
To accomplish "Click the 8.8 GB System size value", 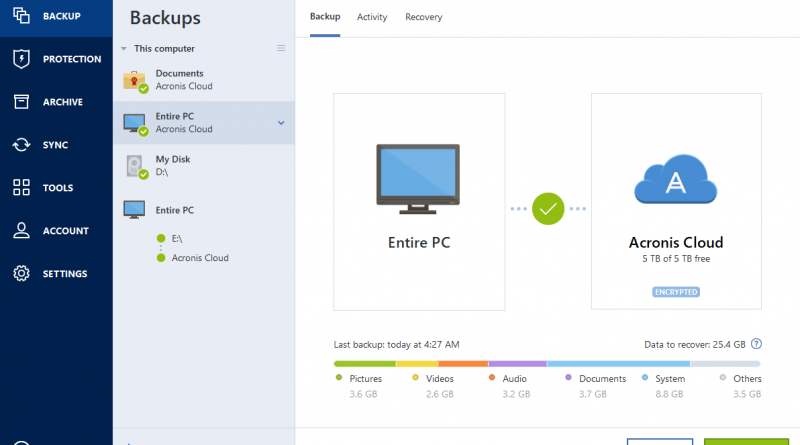I will pos(669,394).
